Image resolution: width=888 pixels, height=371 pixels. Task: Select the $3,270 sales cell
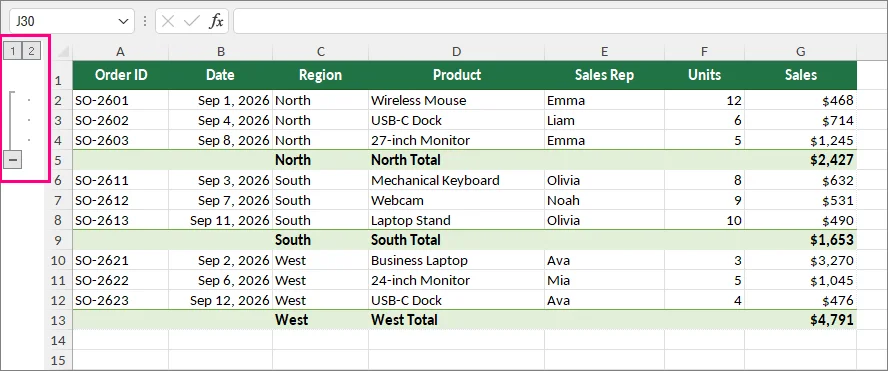click(x=800, y=261)
